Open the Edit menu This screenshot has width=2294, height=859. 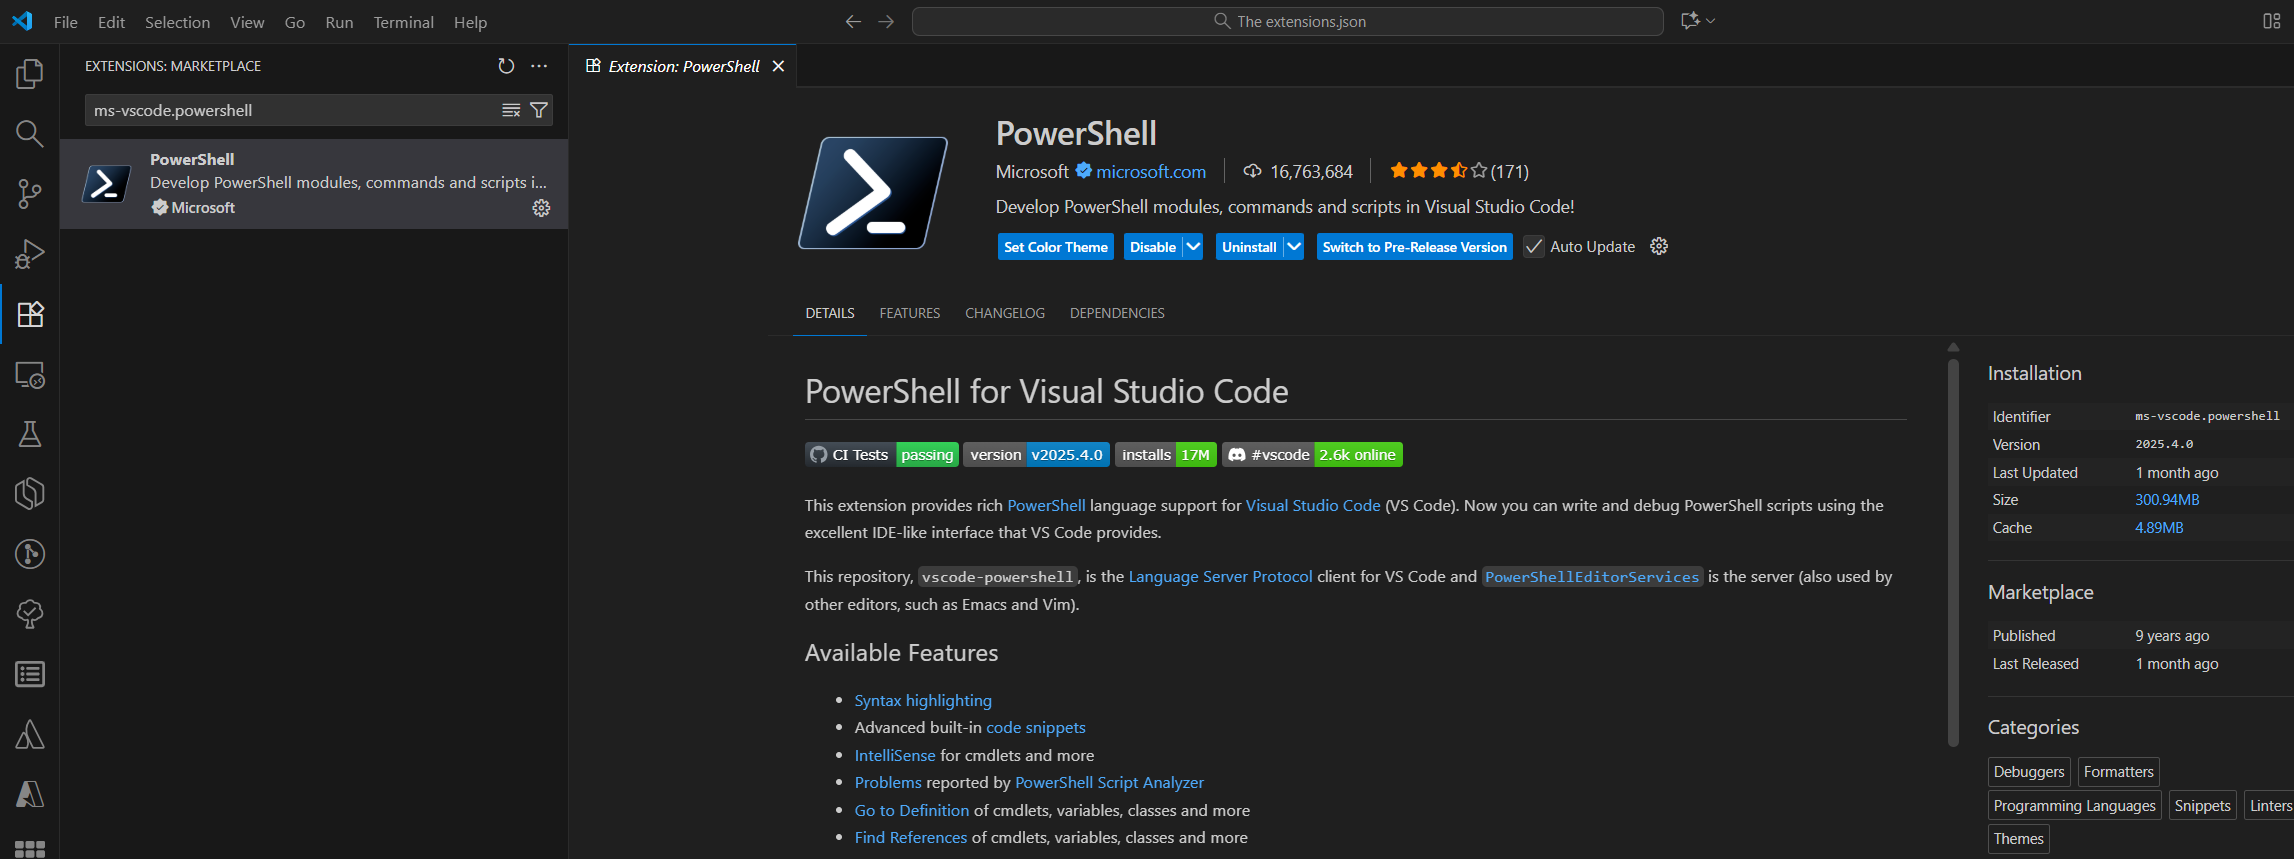(x=111, y=22)
